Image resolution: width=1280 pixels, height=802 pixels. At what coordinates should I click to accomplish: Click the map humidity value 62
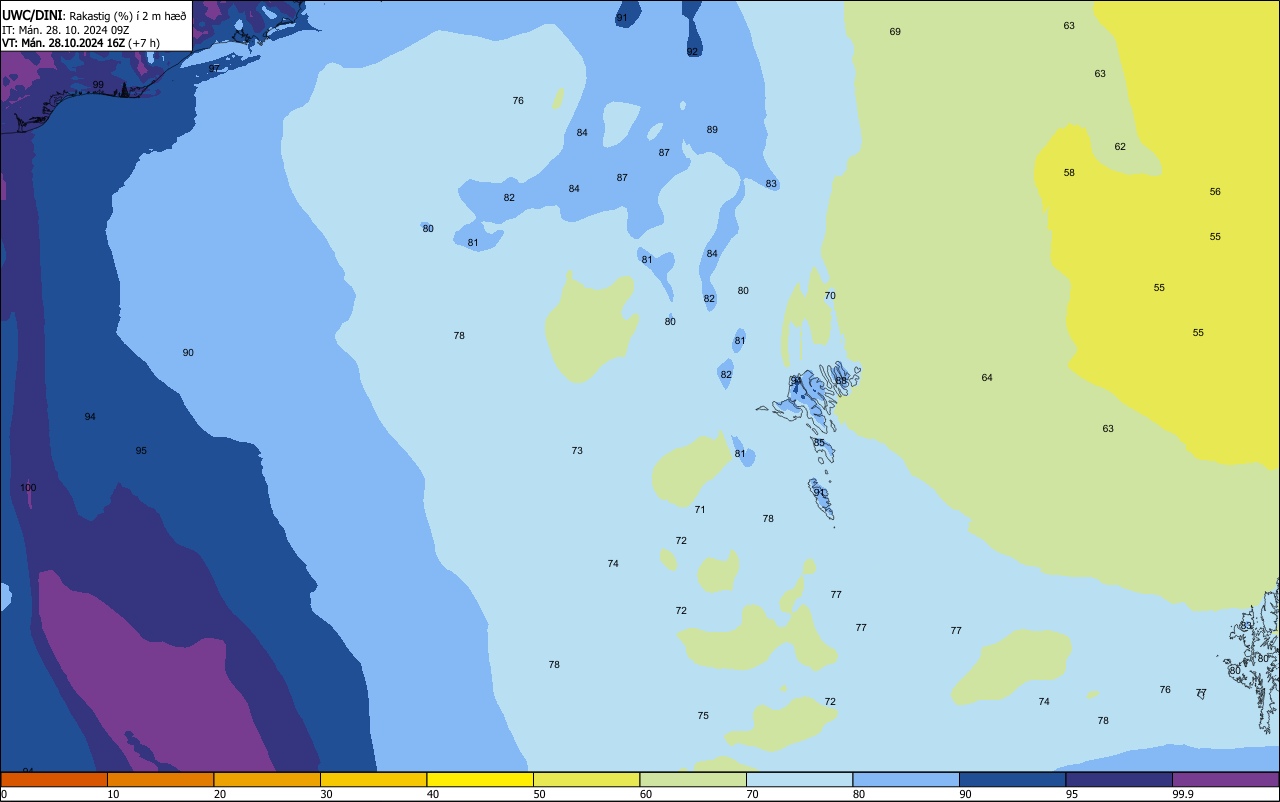pyautogui.click(x=1120, y=147)
